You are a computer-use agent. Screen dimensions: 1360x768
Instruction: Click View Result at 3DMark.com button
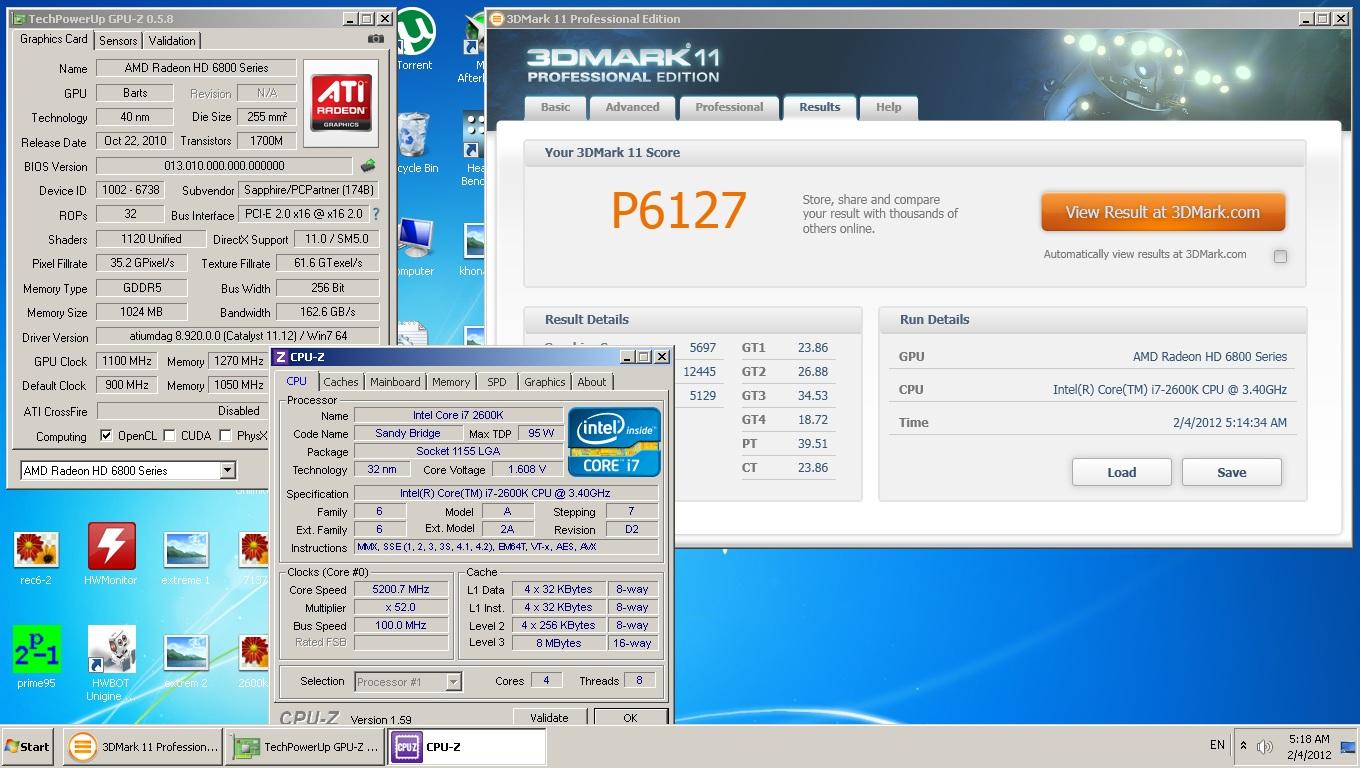1162,212
